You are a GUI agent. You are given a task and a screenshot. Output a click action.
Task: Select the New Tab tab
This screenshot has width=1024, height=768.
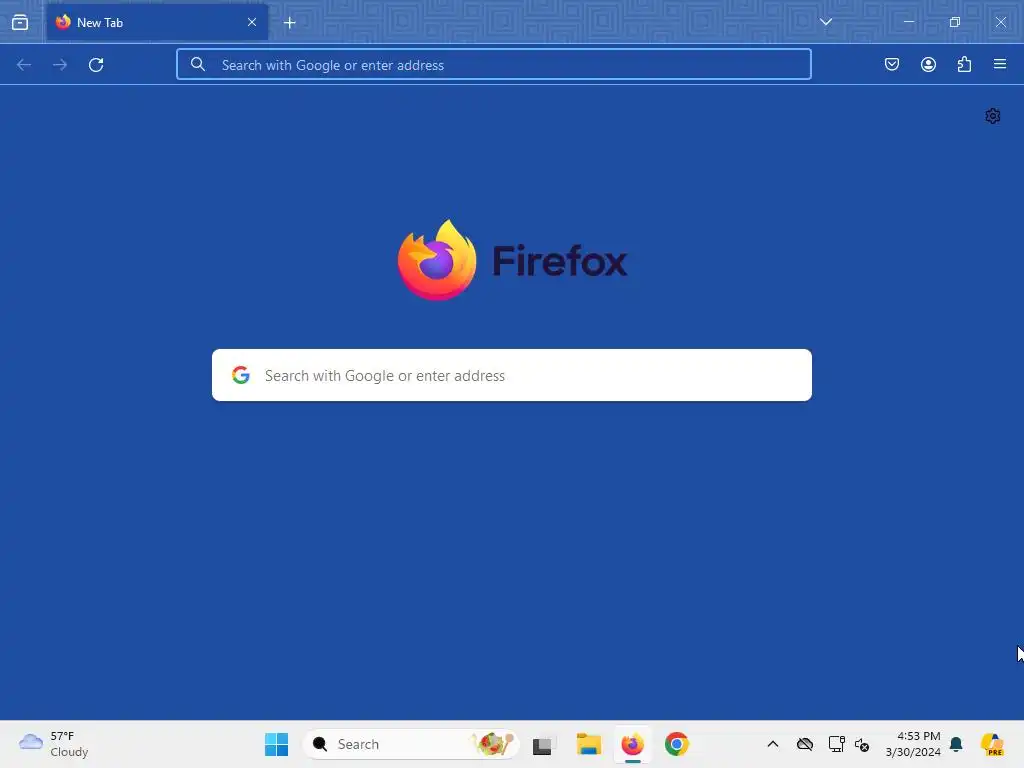[x=157, y=22]
